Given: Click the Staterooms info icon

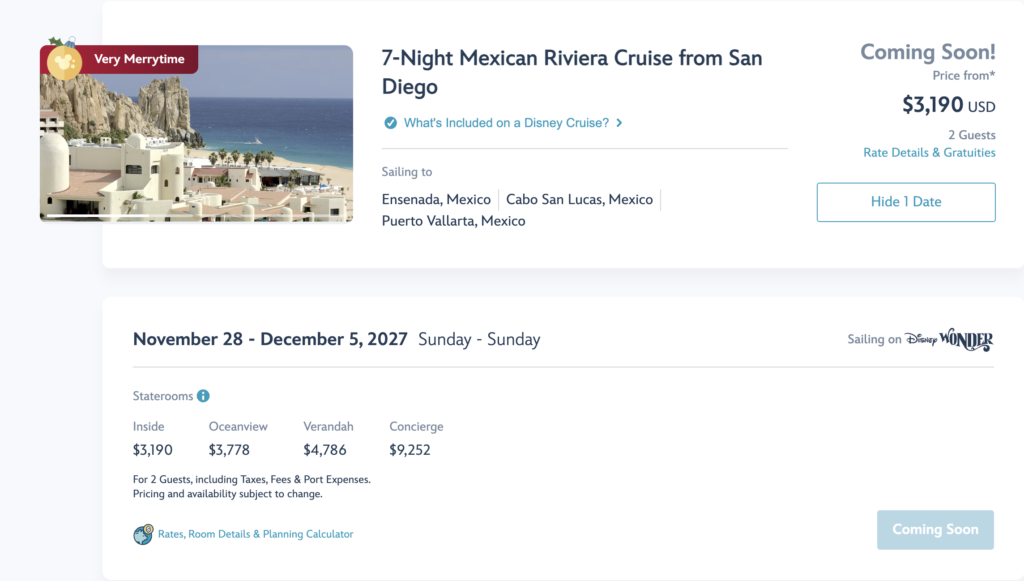Looking at the screenshot, I should [x=203, y=396].
